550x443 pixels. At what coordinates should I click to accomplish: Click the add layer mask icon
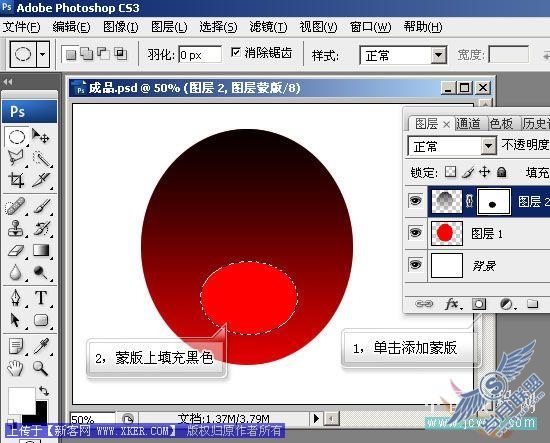pyautogui.click(x=479, y=304)
